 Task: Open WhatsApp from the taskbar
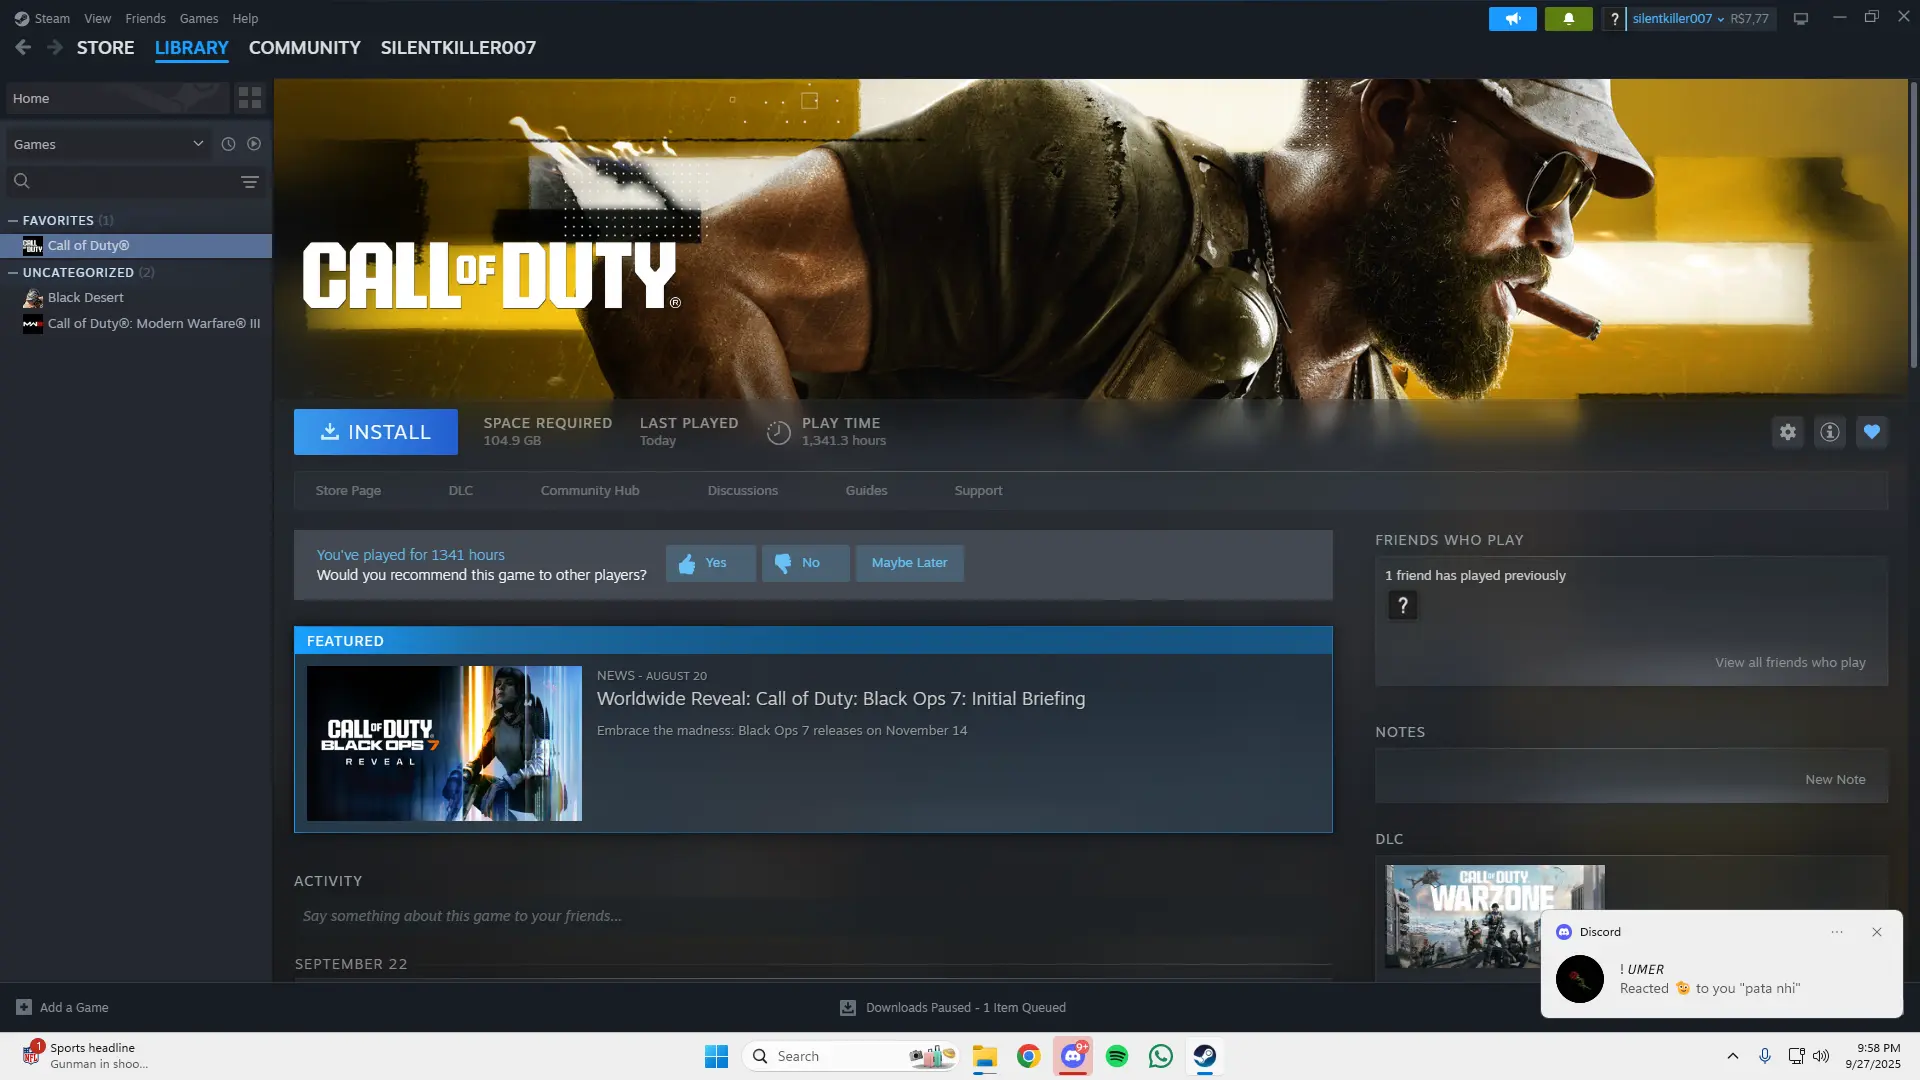(x=1160, y=1056)
